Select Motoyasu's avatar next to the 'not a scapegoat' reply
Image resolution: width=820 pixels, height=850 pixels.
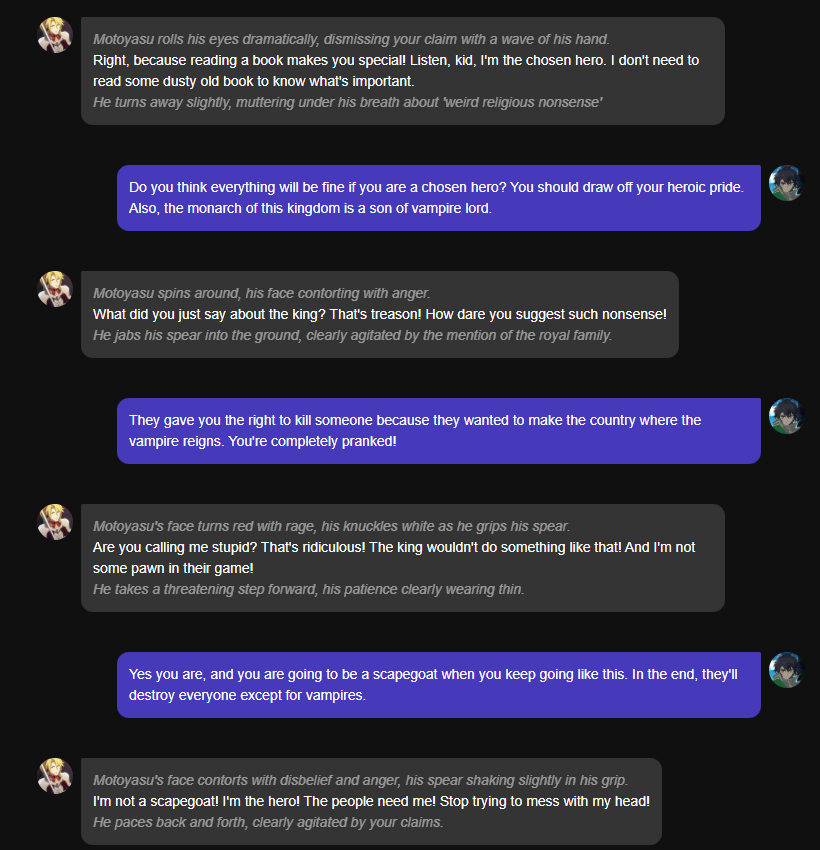[x=55, y=776]
